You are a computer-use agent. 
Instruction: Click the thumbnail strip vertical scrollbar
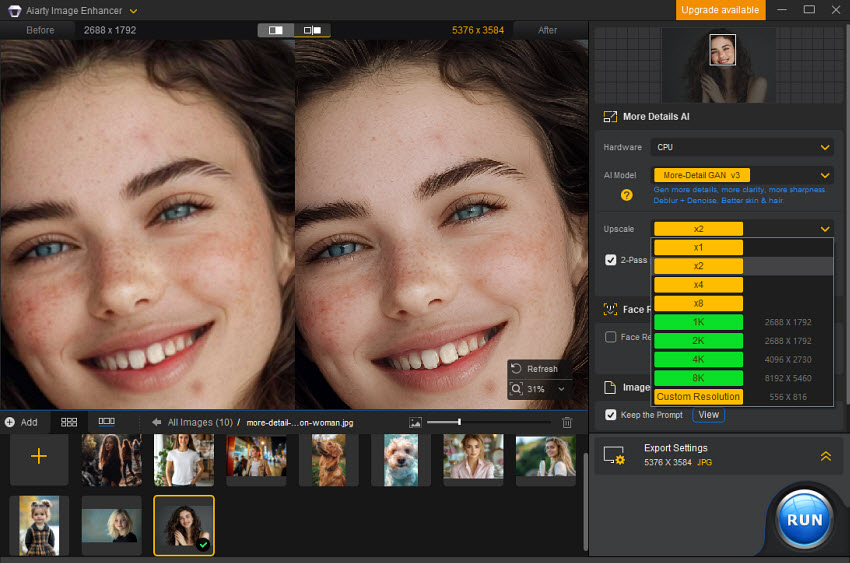click(585, 501)
